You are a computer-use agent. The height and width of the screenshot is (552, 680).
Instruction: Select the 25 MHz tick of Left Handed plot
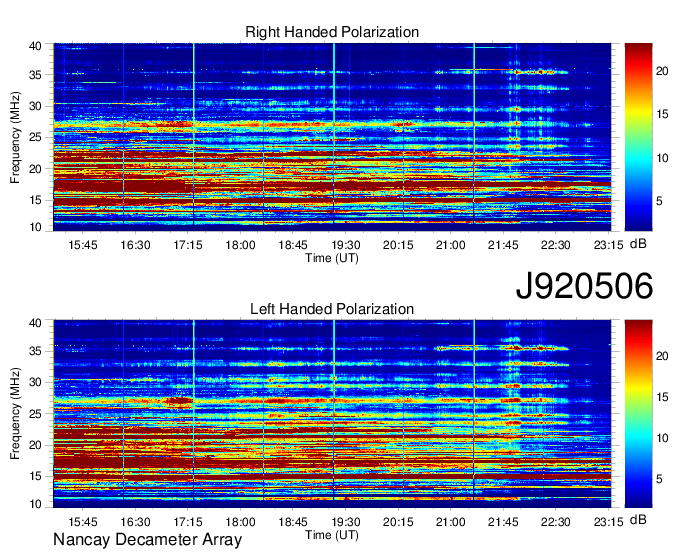coord(35,414)
